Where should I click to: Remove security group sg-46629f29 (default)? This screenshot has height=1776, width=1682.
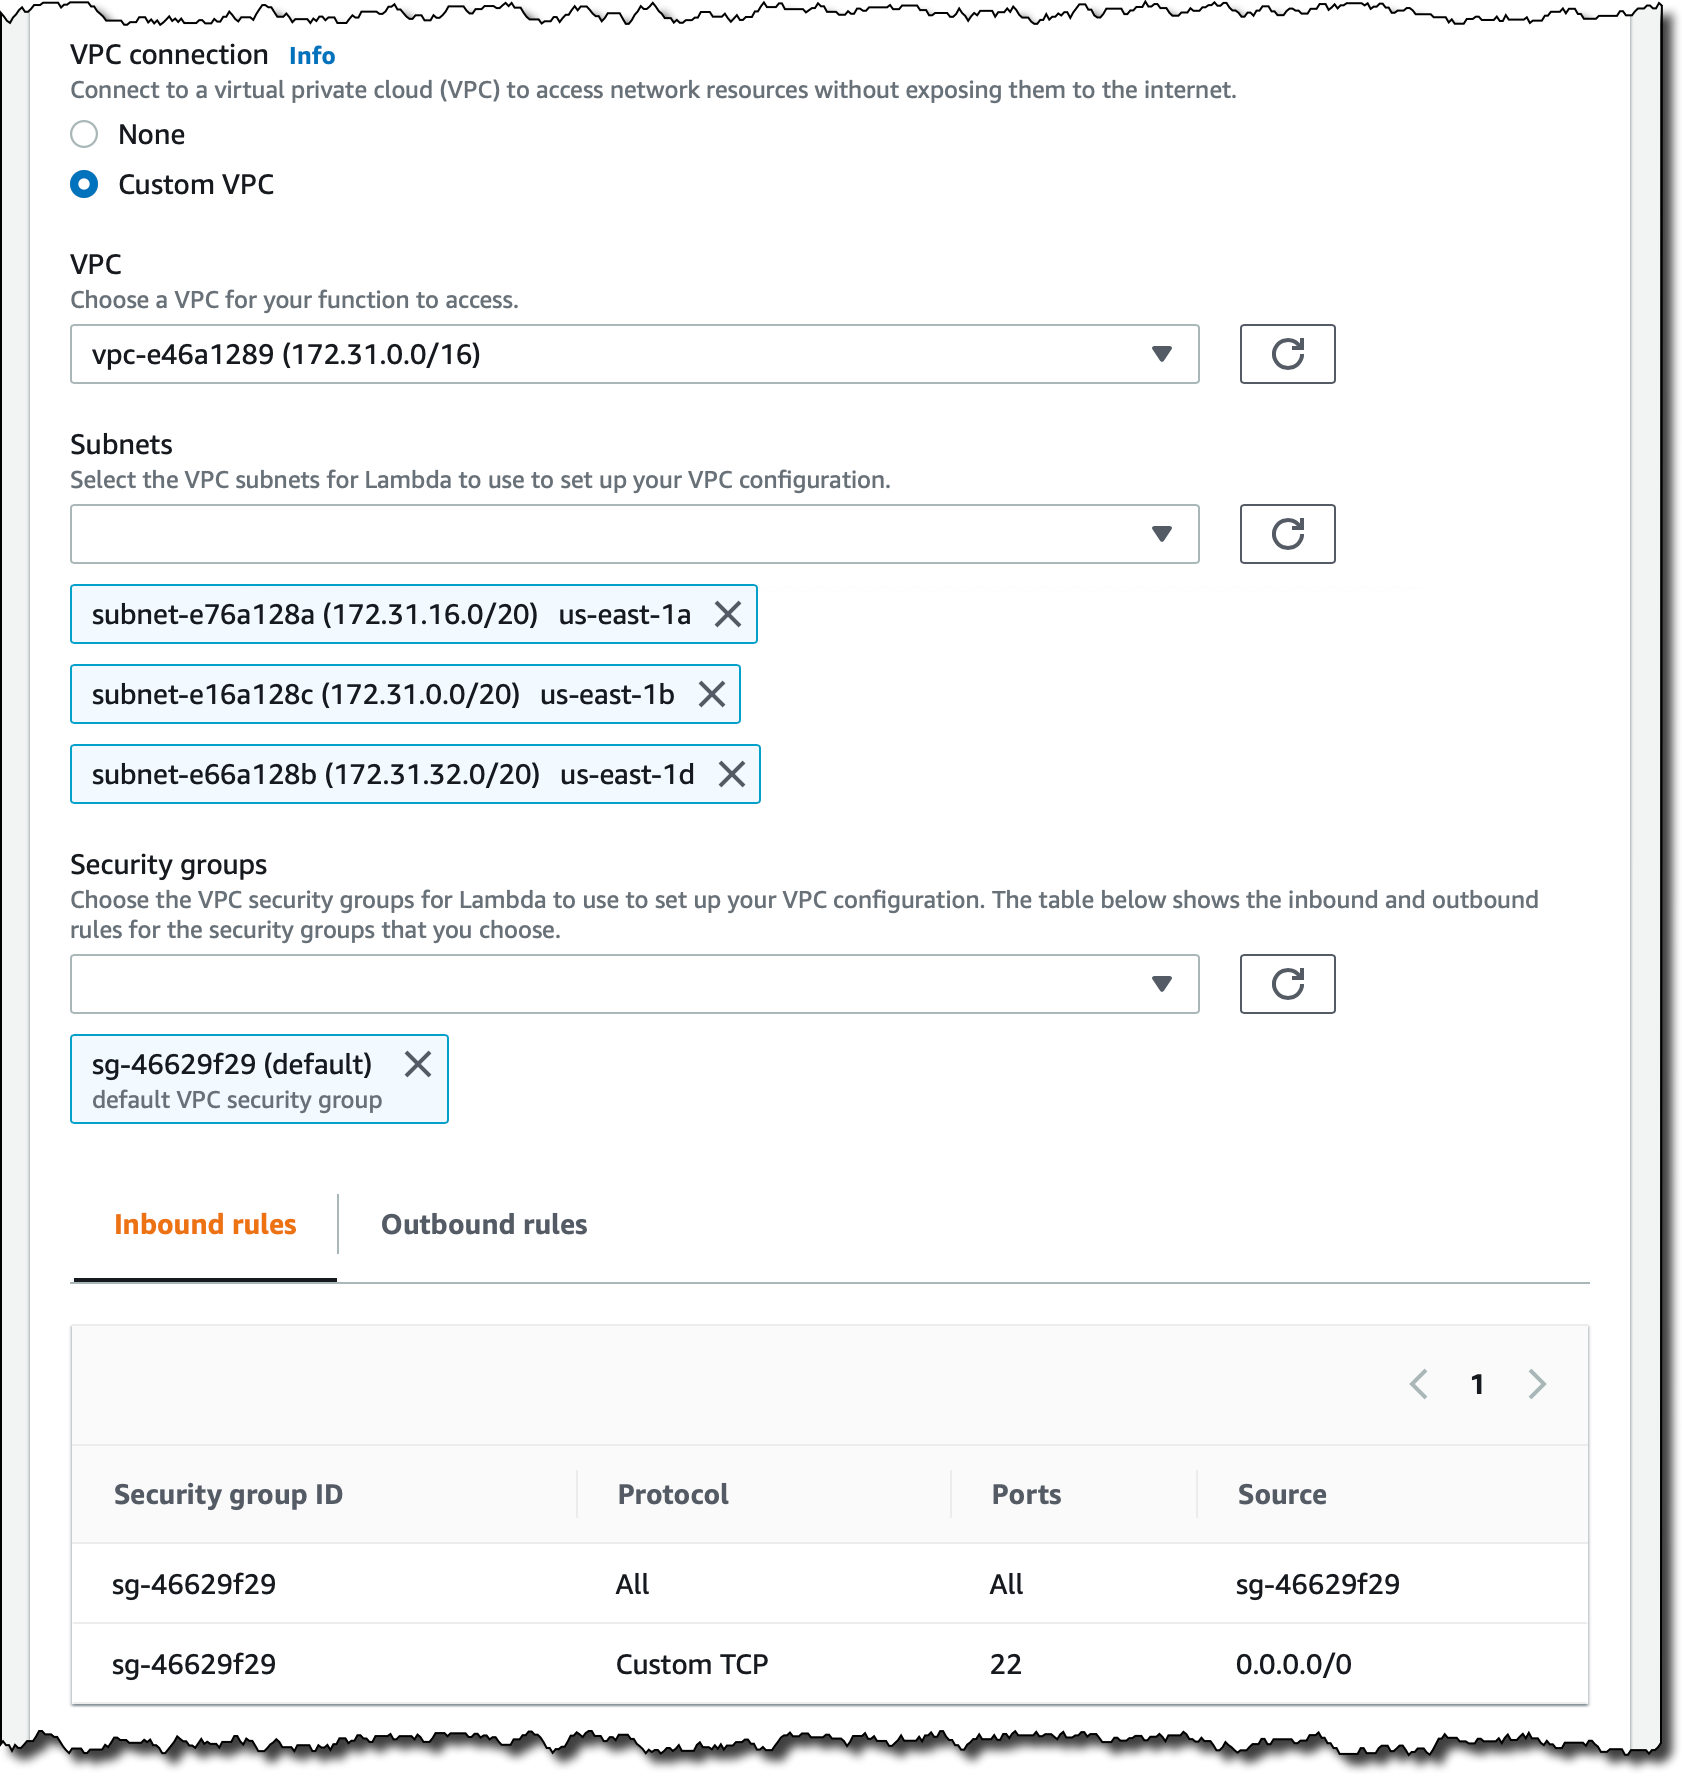(x=418, y=1064)
